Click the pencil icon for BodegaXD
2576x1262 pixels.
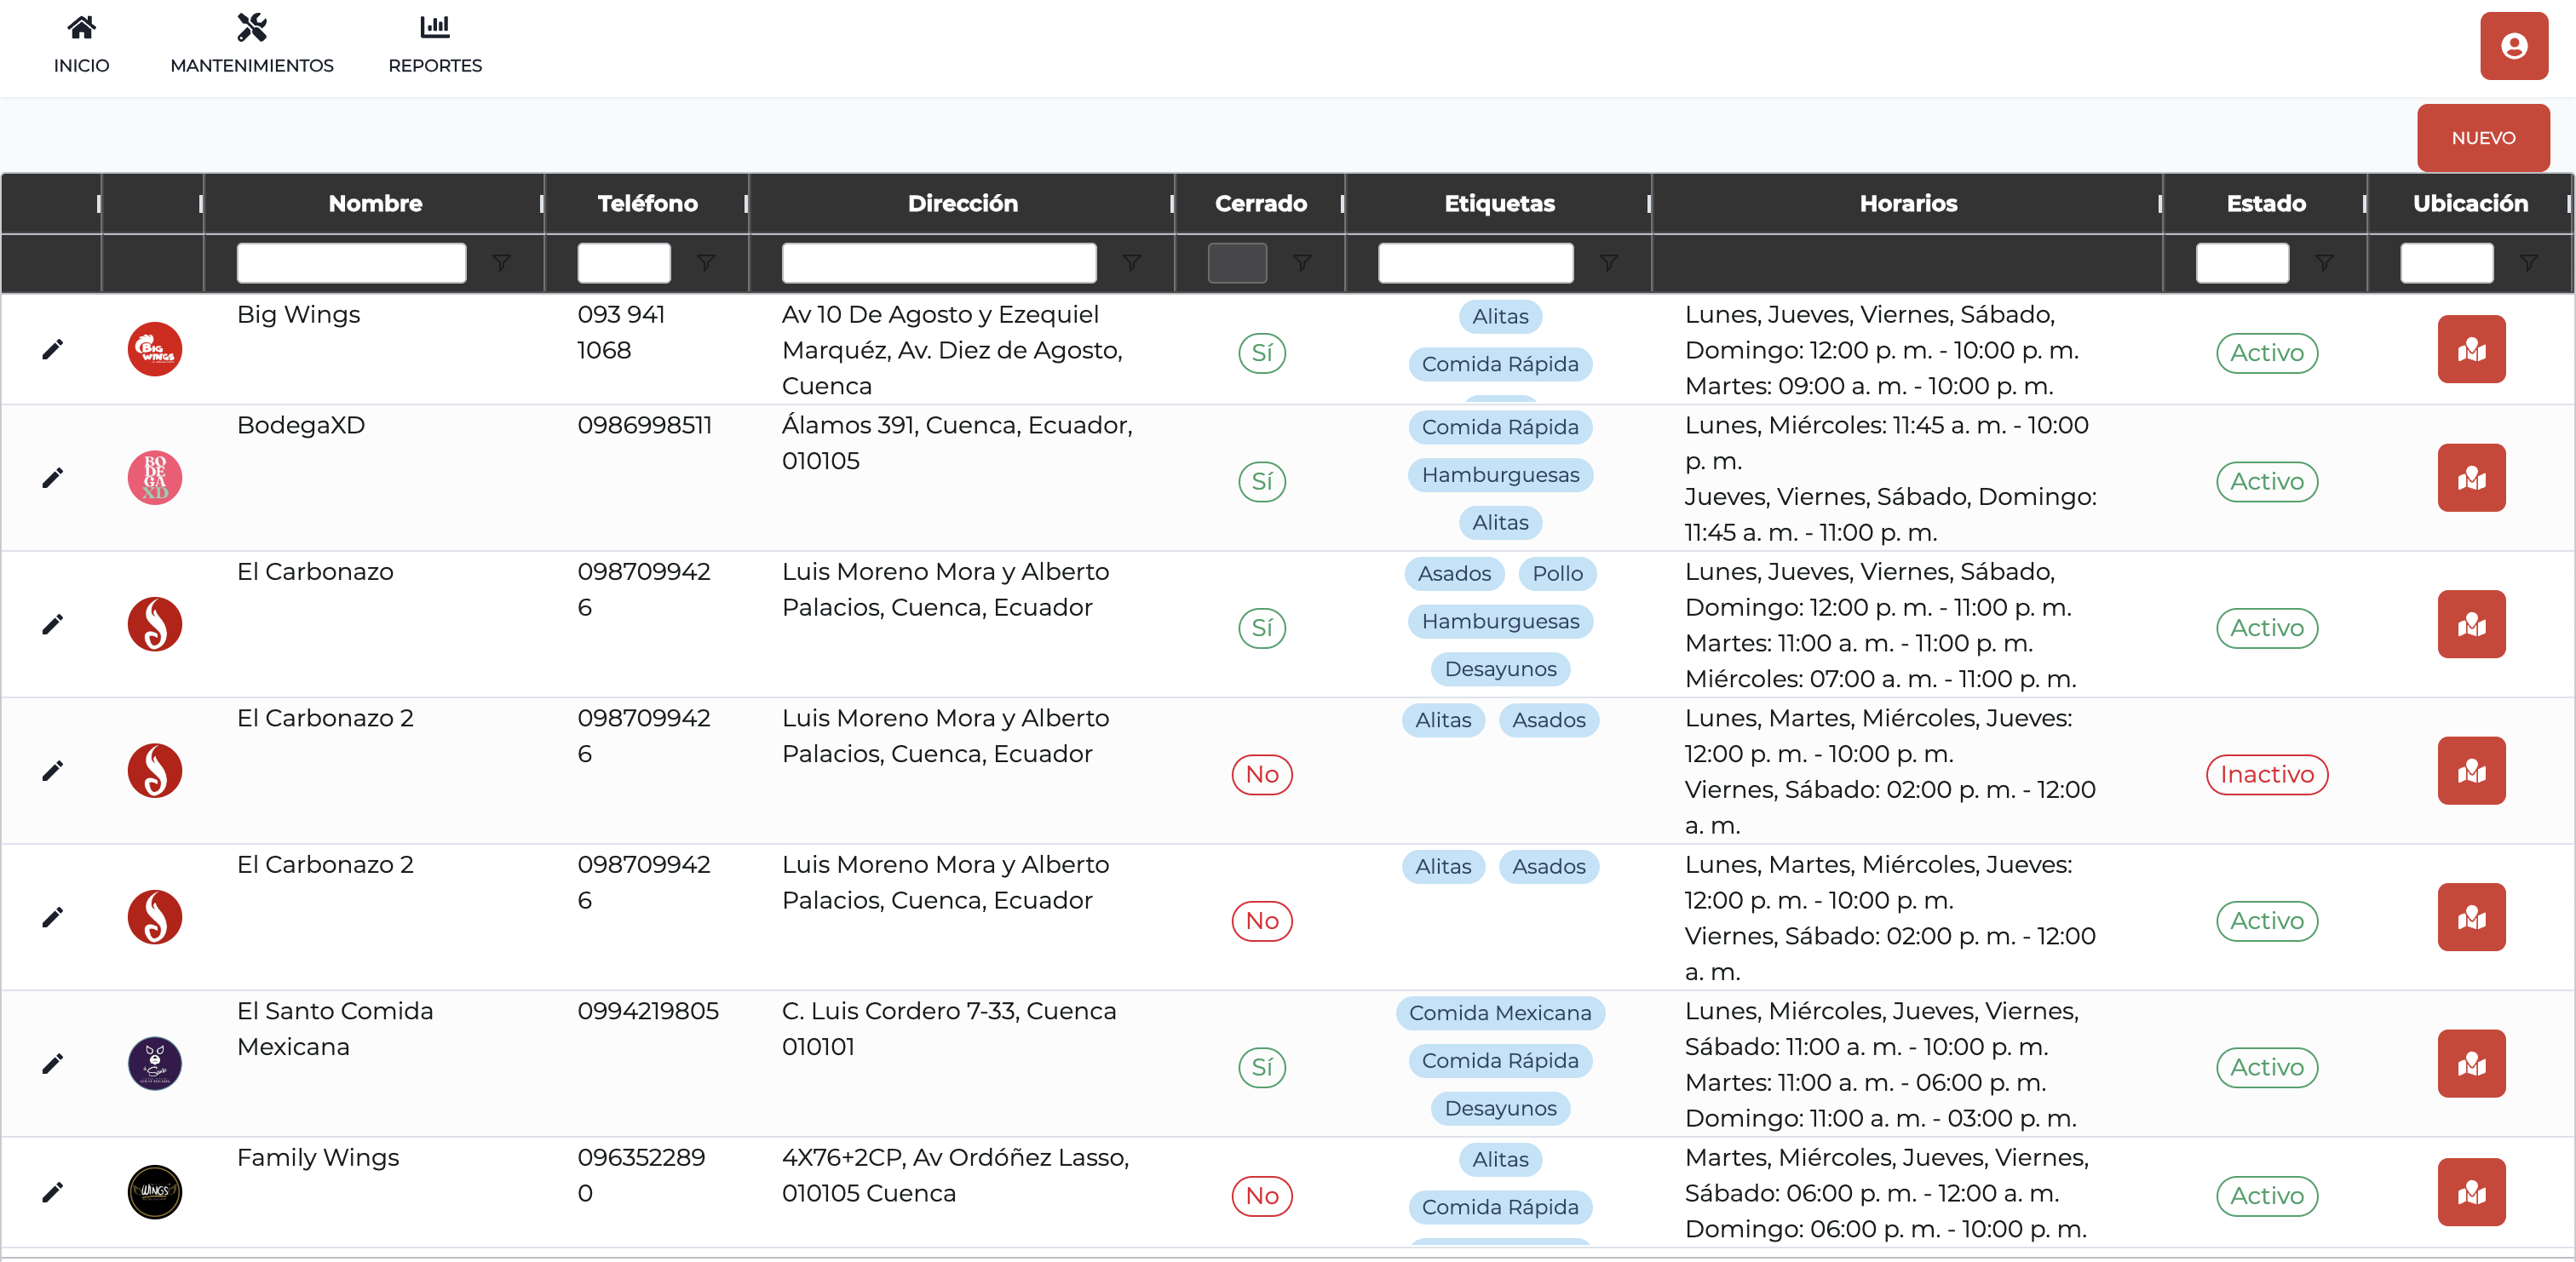[52, 478]
